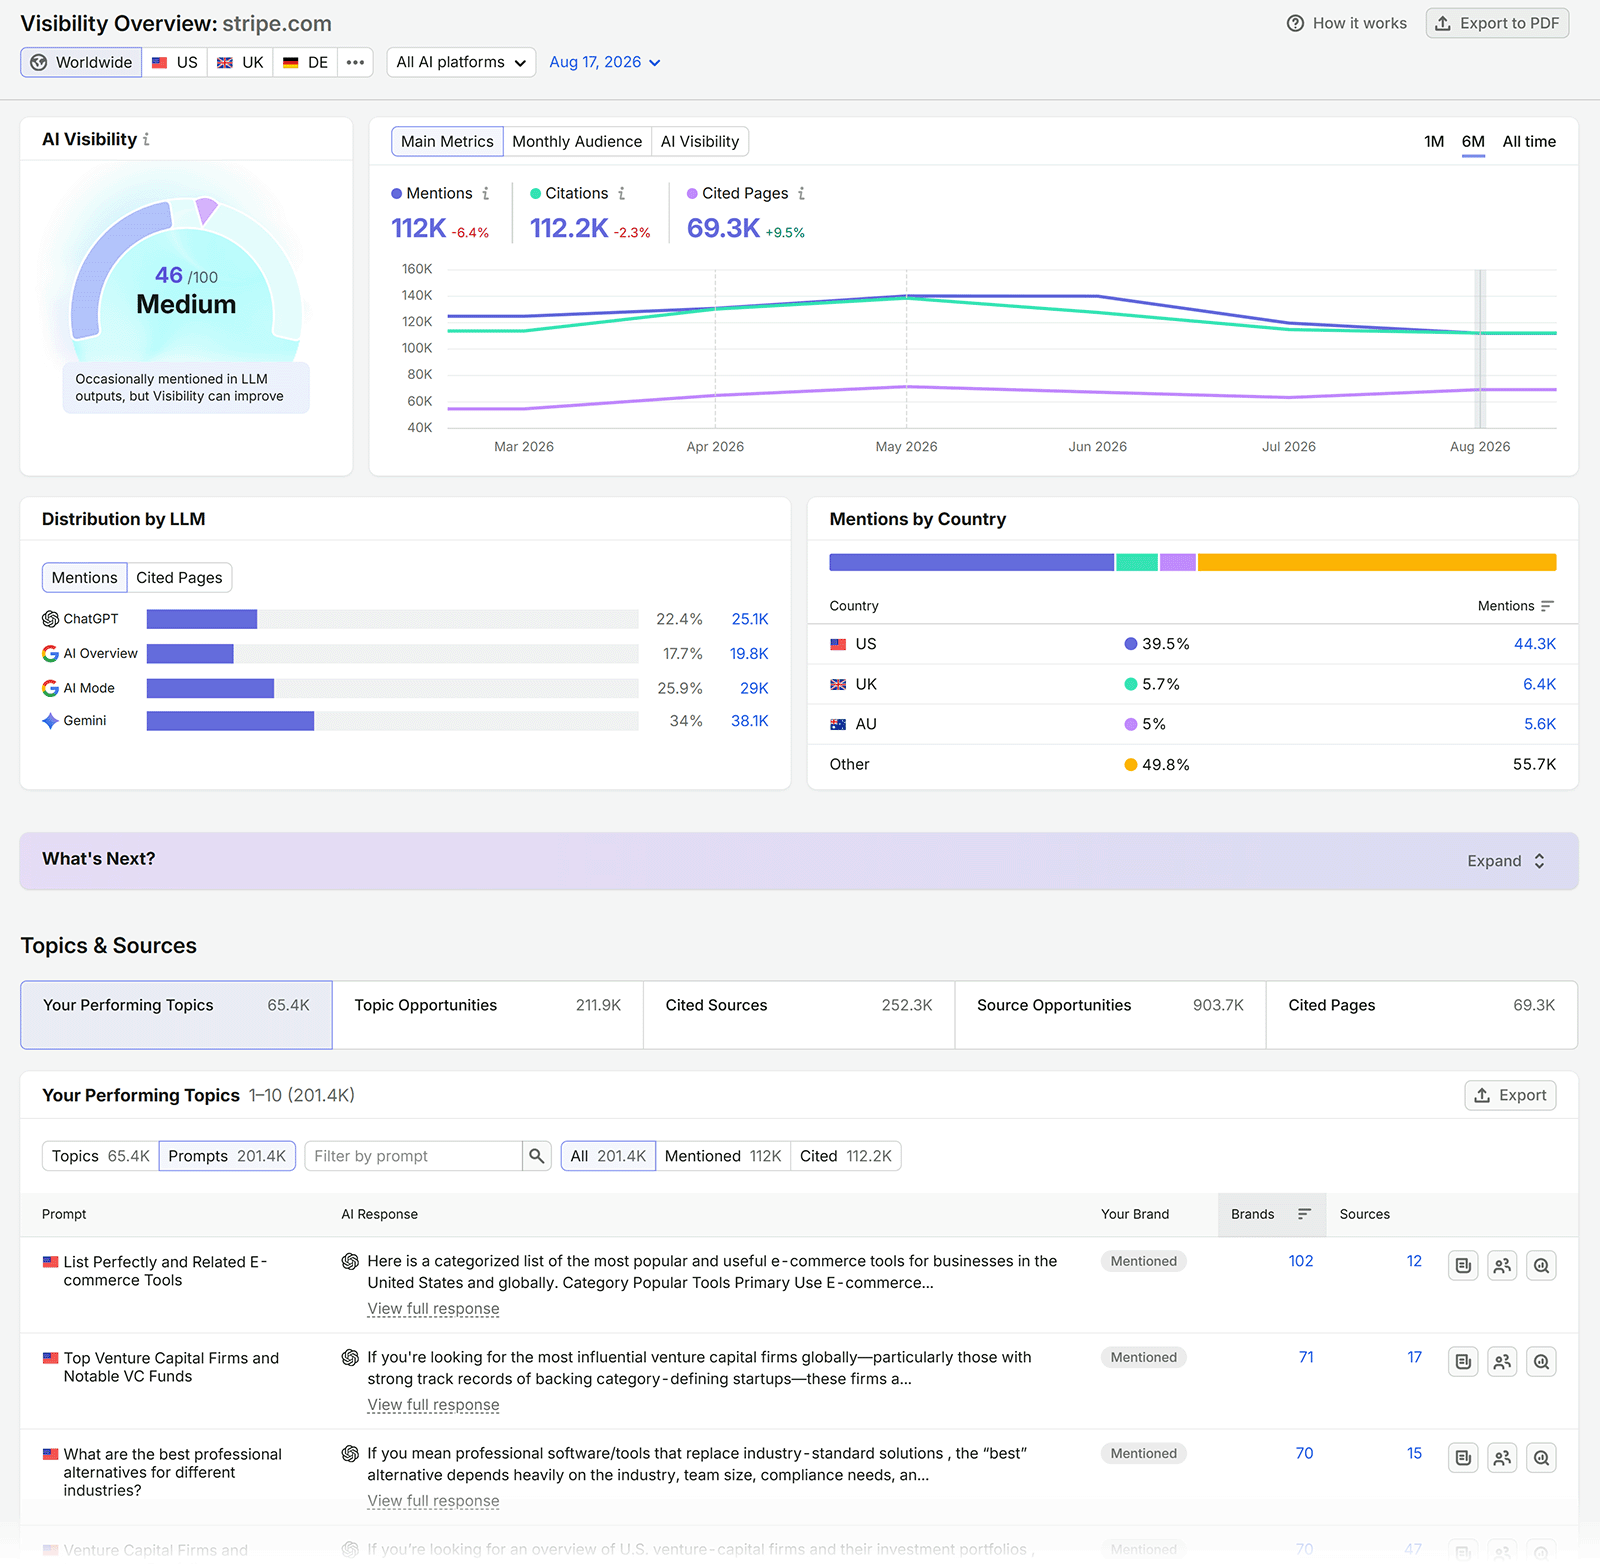Screen dimensions: 1600x1566
Task: Filter prompts by Cited 112.2K
Action: (846, 1156)
